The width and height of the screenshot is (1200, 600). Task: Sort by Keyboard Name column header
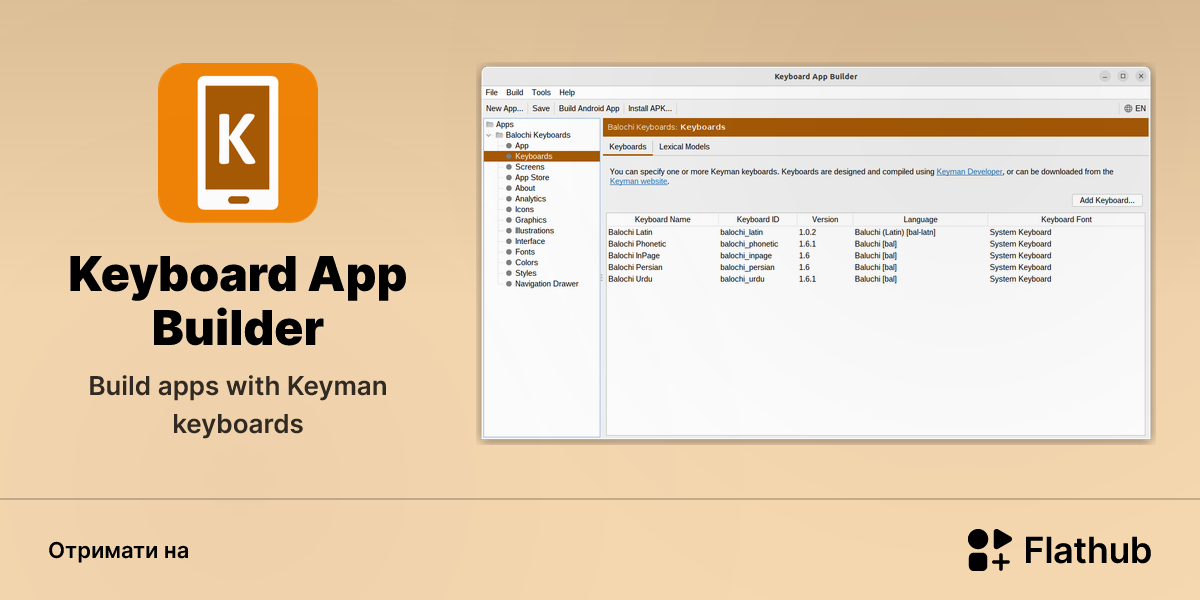[x=662, y=219]
